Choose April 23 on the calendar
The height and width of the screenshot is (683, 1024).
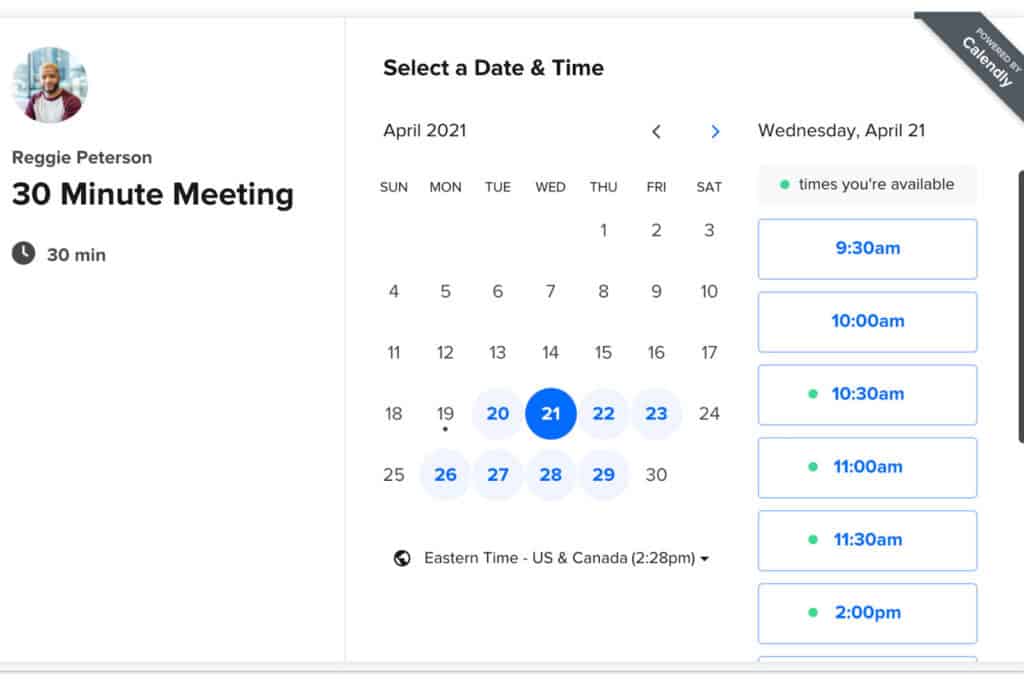coord(656,414)
